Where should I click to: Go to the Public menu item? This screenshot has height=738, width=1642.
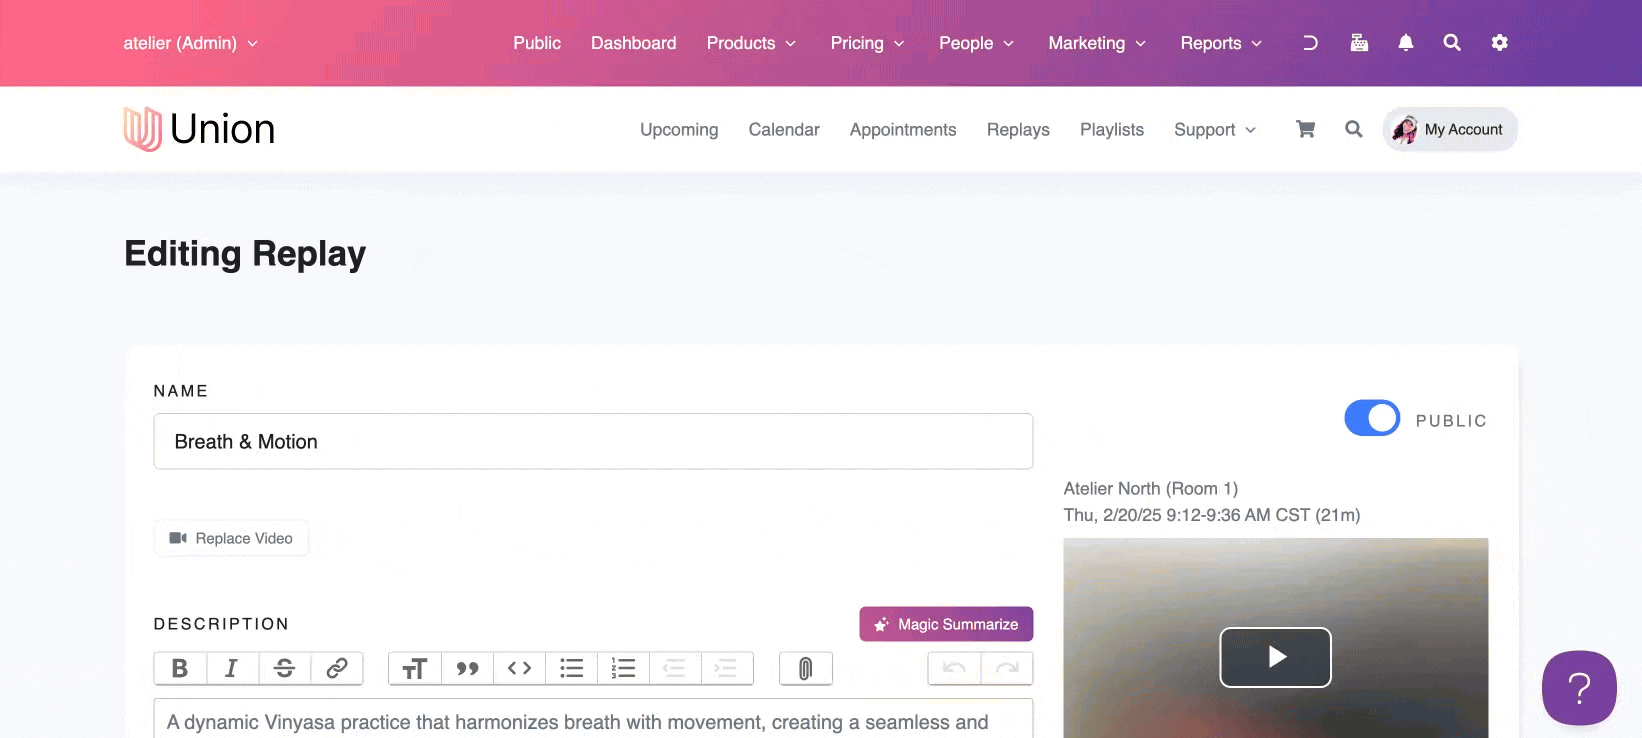(537, 43)
